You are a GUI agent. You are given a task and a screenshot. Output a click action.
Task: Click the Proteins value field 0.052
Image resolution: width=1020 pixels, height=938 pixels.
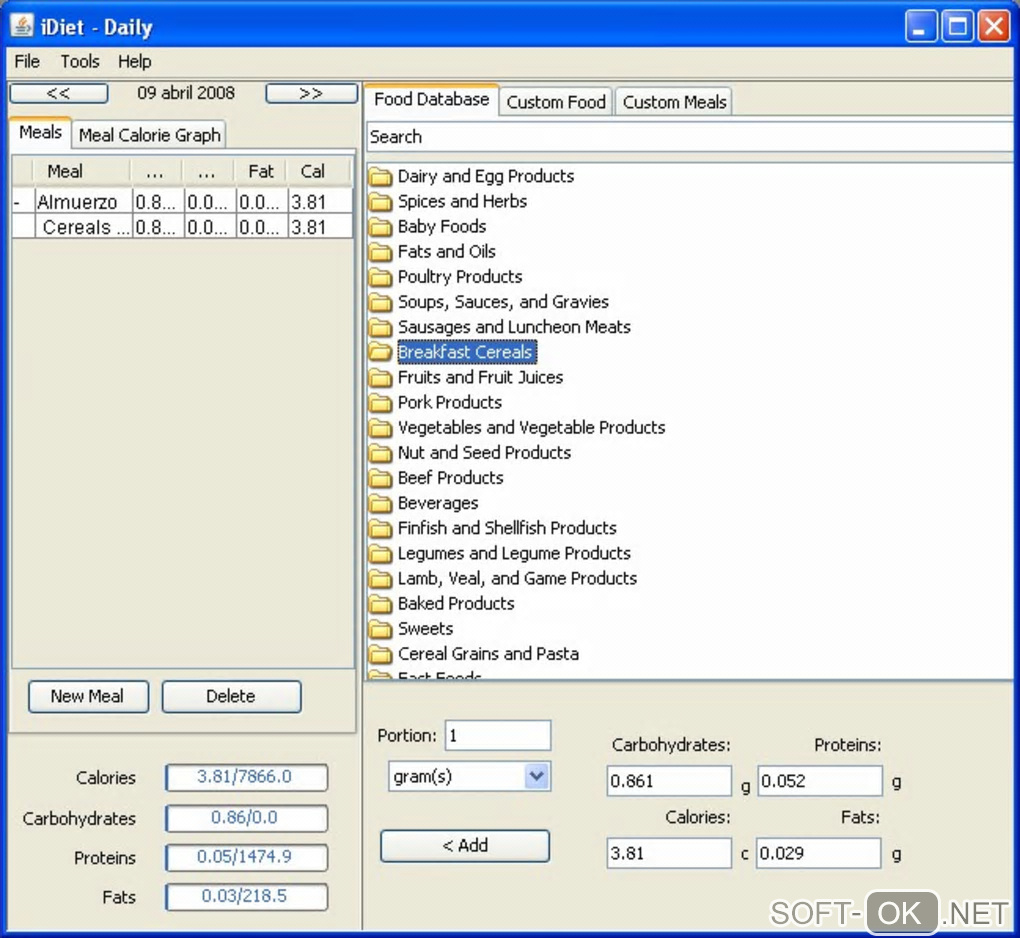point(820,781)
